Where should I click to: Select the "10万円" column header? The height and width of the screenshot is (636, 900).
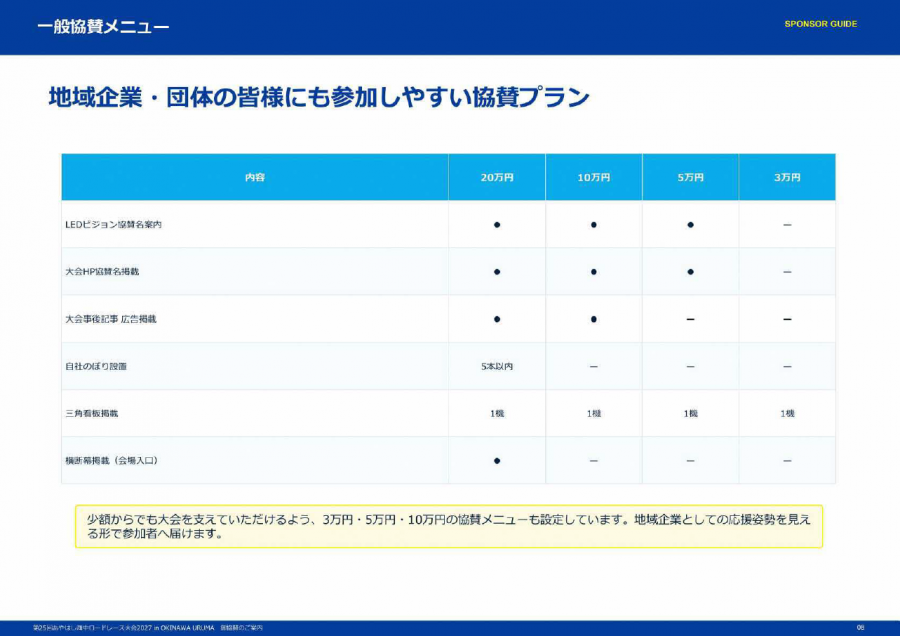coord(593,177)
